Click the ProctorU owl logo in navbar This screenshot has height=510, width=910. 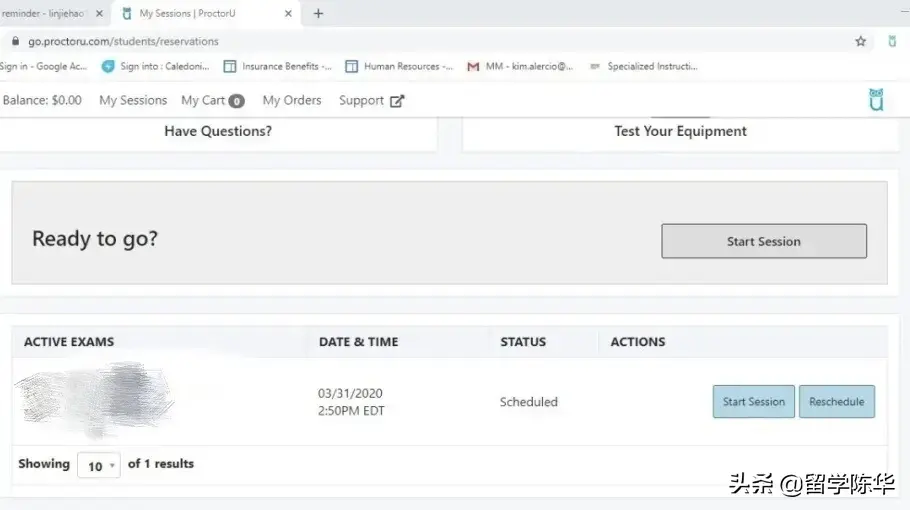[x=876, y=100]
